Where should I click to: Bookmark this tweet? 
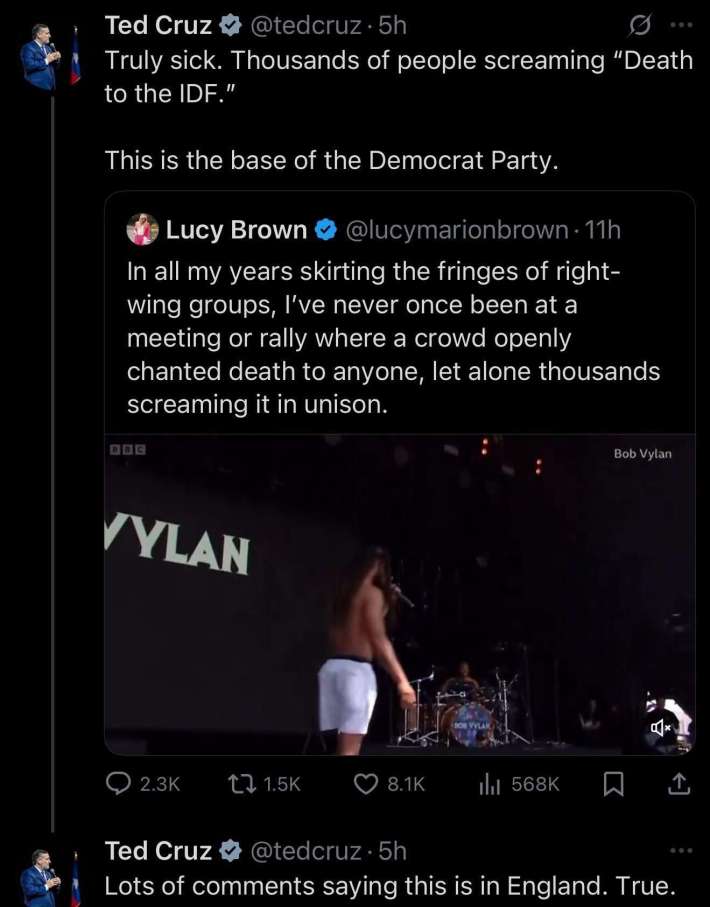[x=615, y=784]
